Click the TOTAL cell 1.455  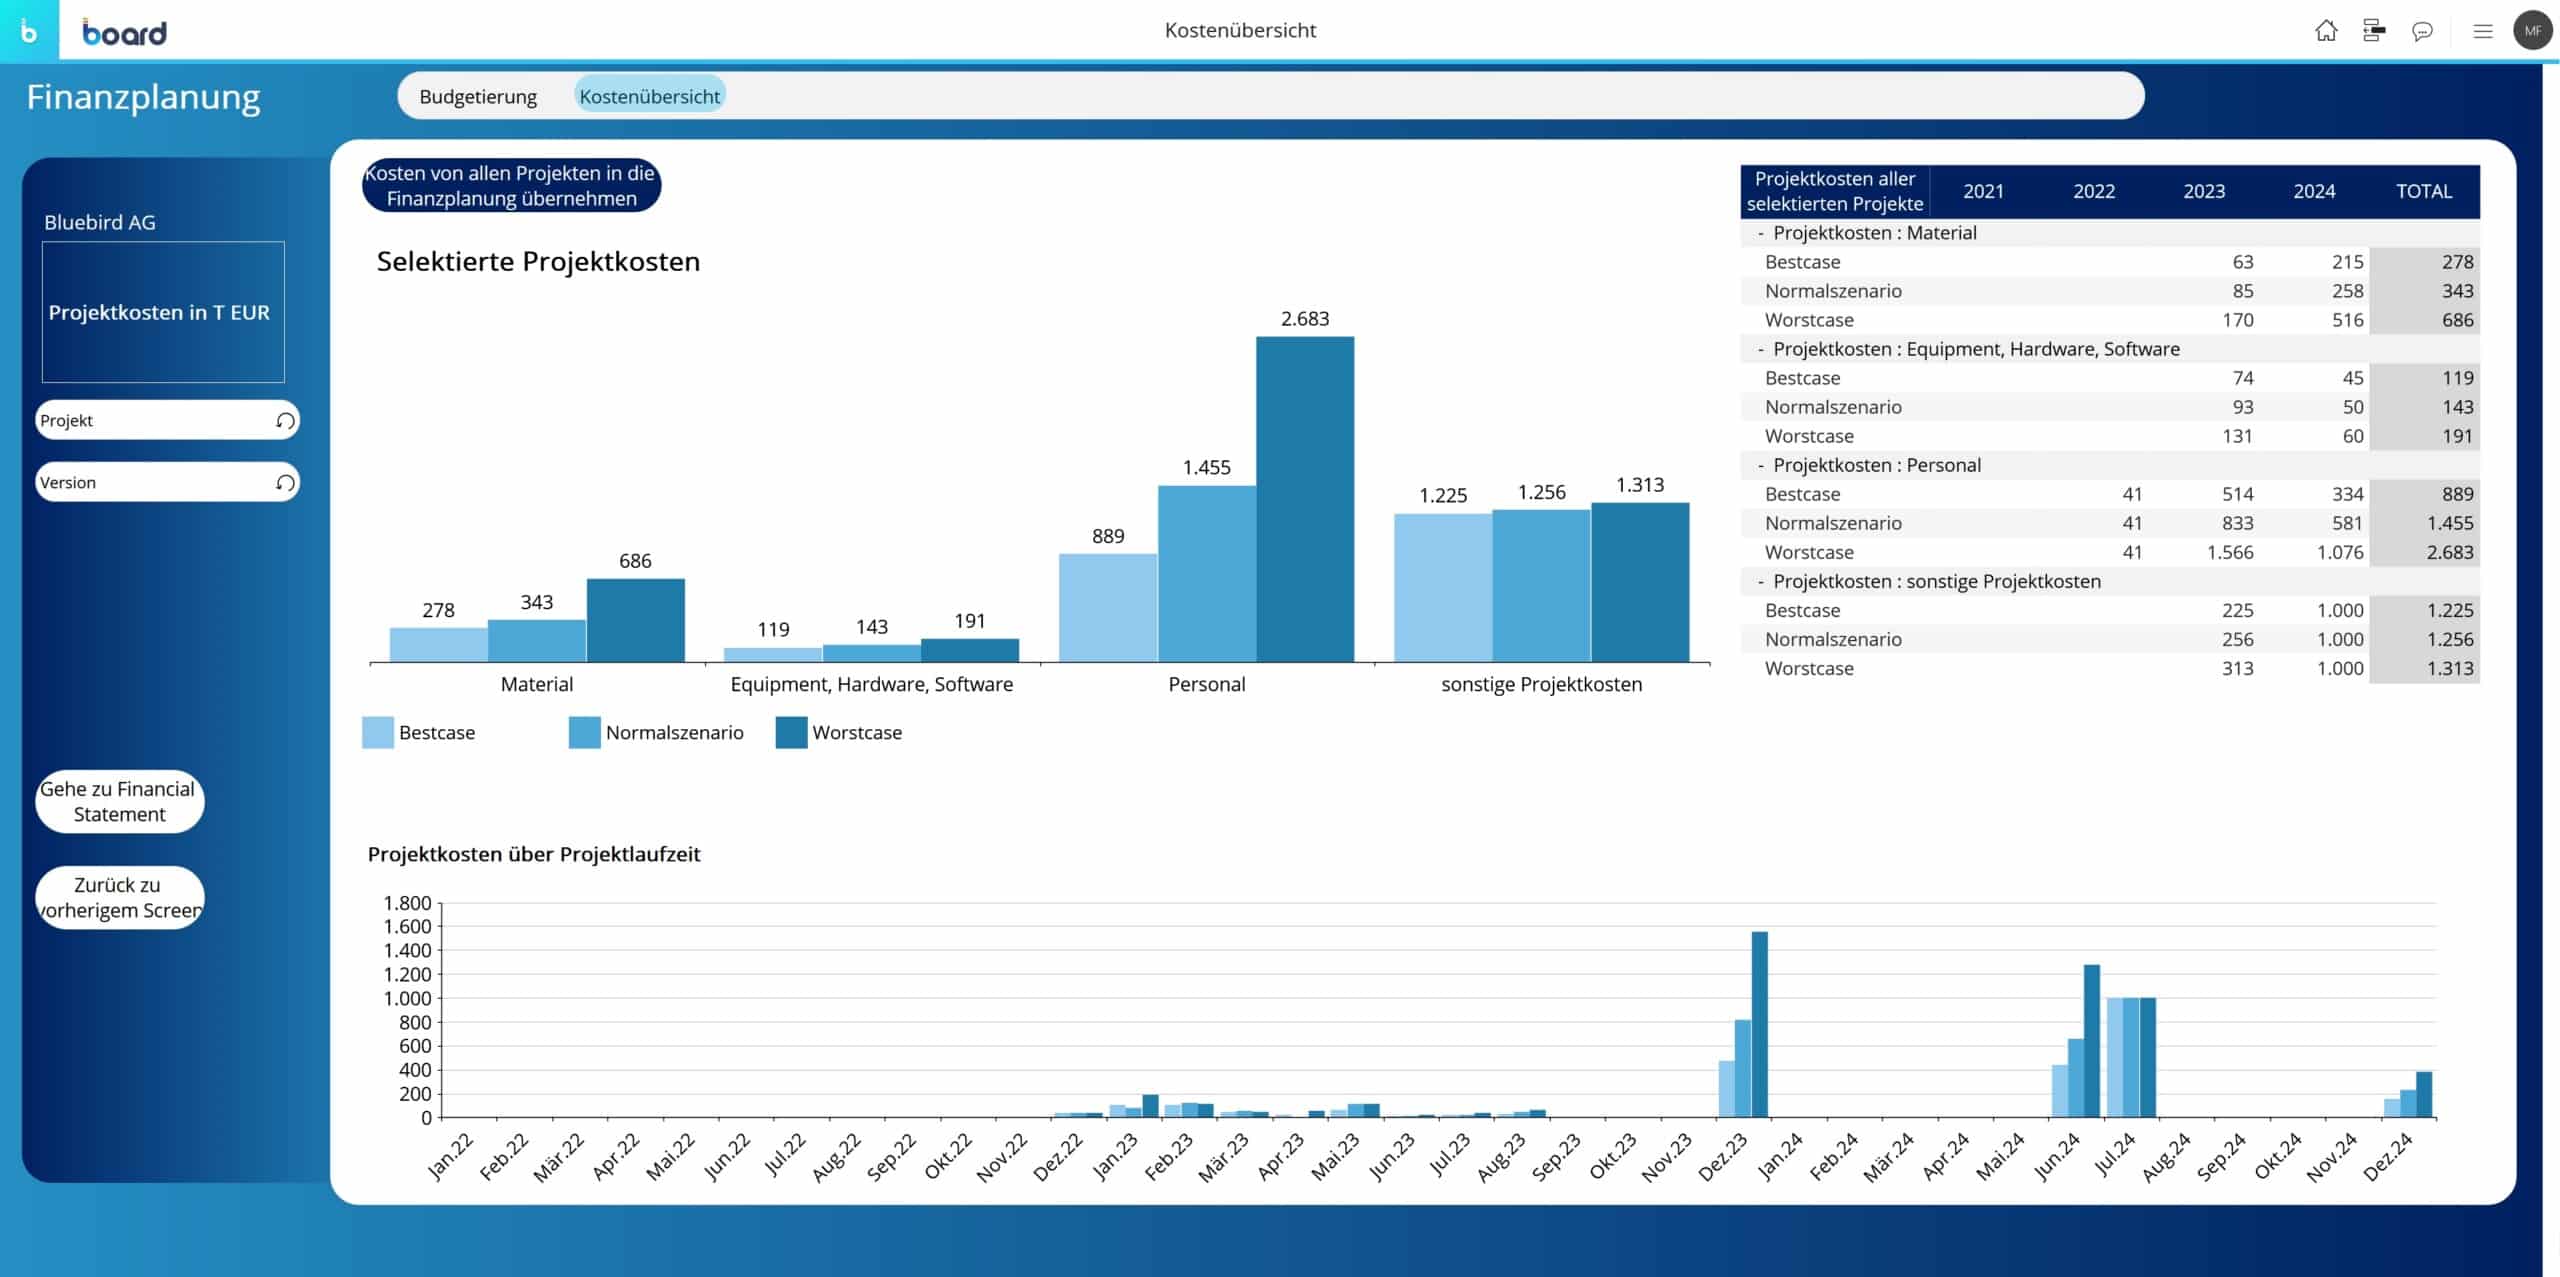pos(2425,523)
